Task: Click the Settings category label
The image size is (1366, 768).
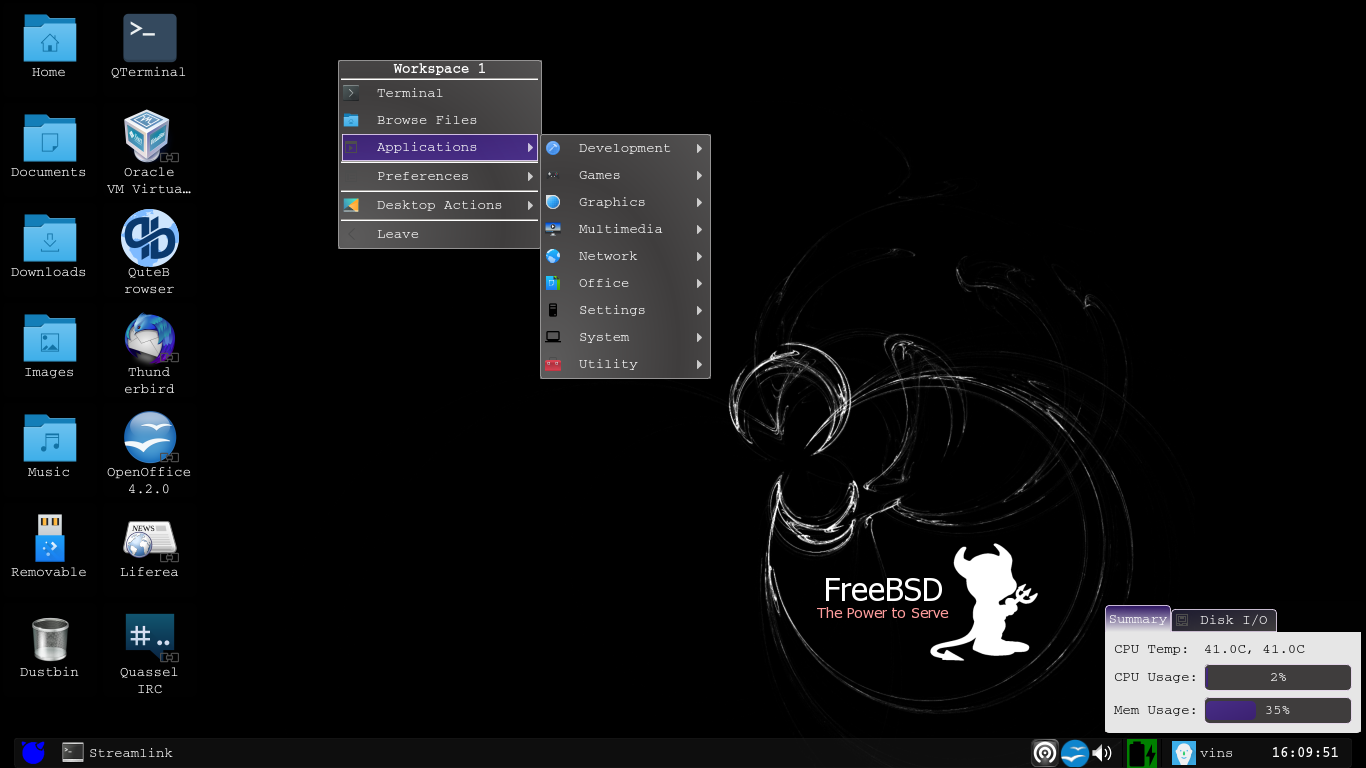Action: [612, 310]
